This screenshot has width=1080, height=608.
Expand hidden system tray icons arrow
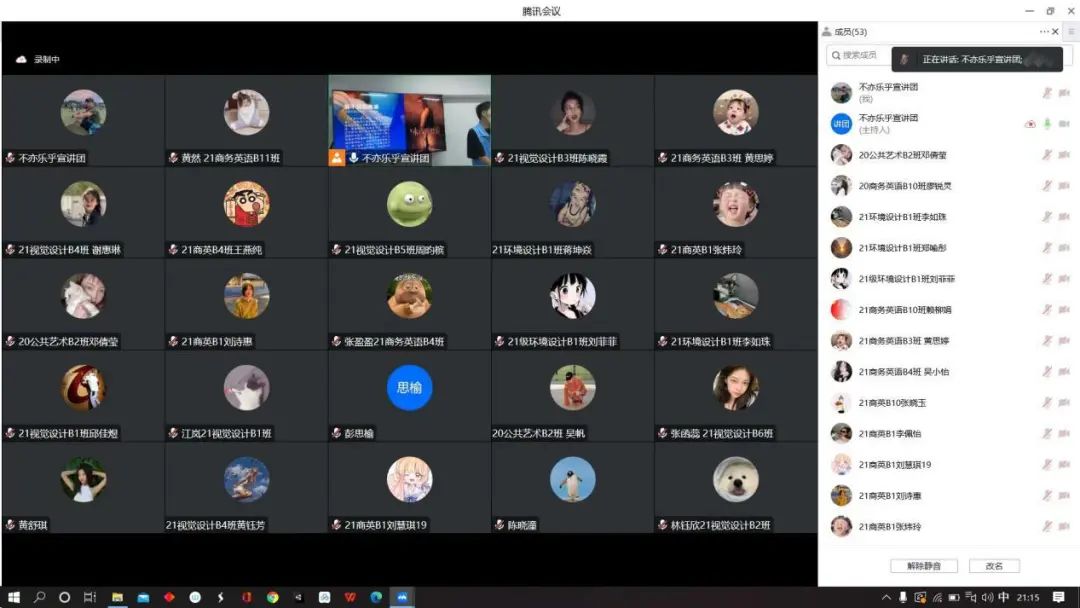click(x=885, y=597)
